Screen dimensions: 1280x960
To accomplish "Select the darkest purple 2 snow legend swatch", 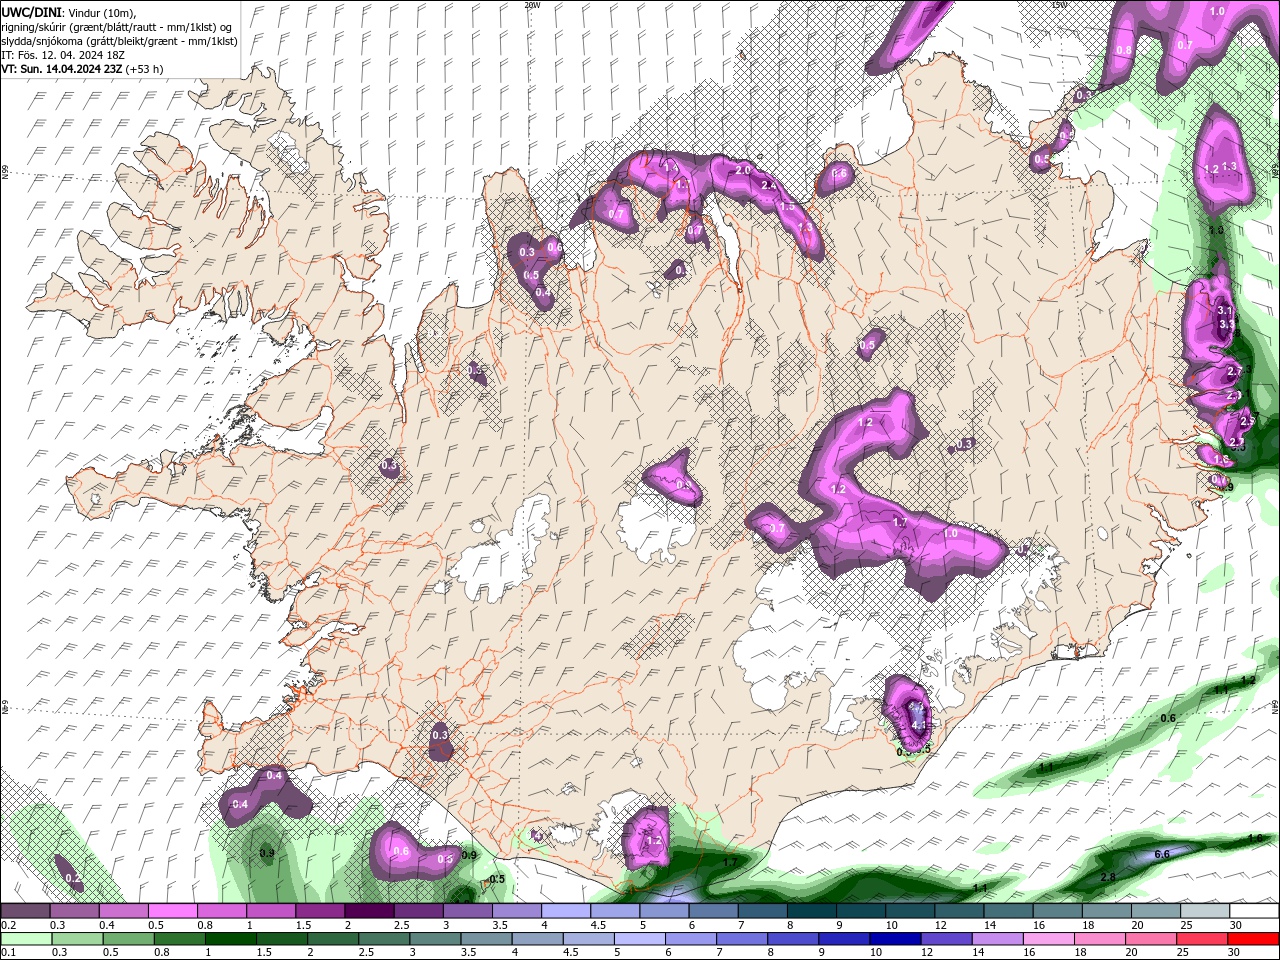I will pyautogui.click(x=368, y=911).
